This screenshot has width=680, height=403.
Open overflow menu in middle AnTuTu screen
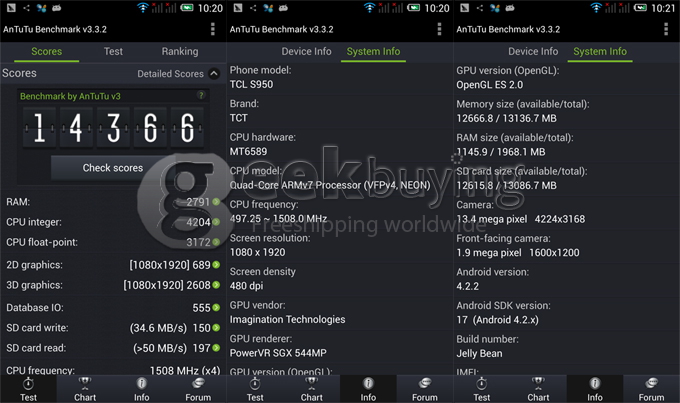coord(439,29)
